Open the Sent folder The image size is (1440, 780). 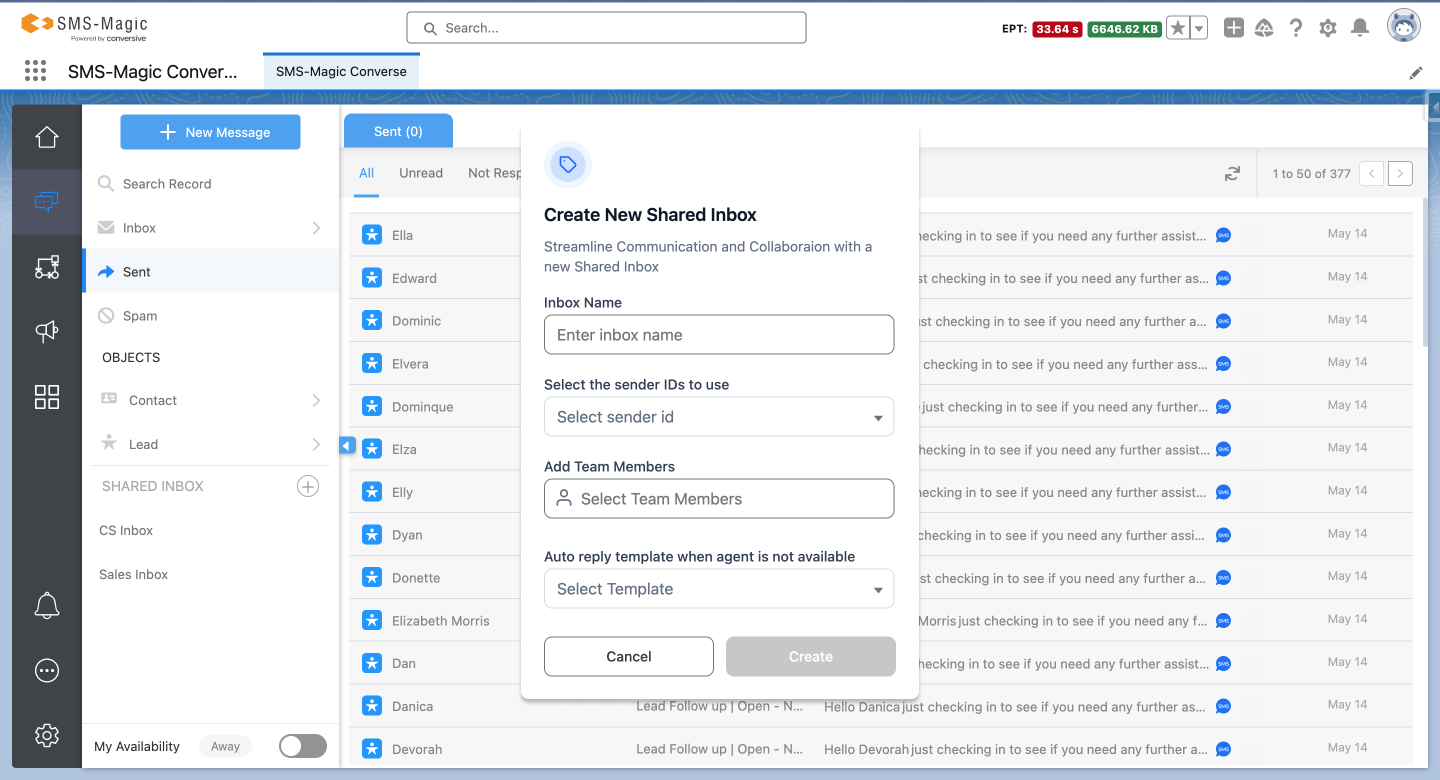211,272
